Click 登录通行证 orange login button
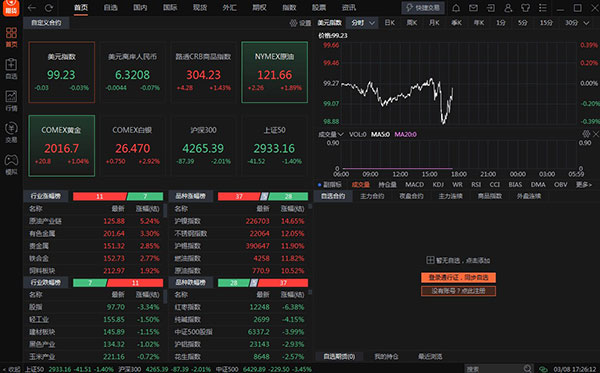This screenshot has width=600, height=373. point(458,277)
